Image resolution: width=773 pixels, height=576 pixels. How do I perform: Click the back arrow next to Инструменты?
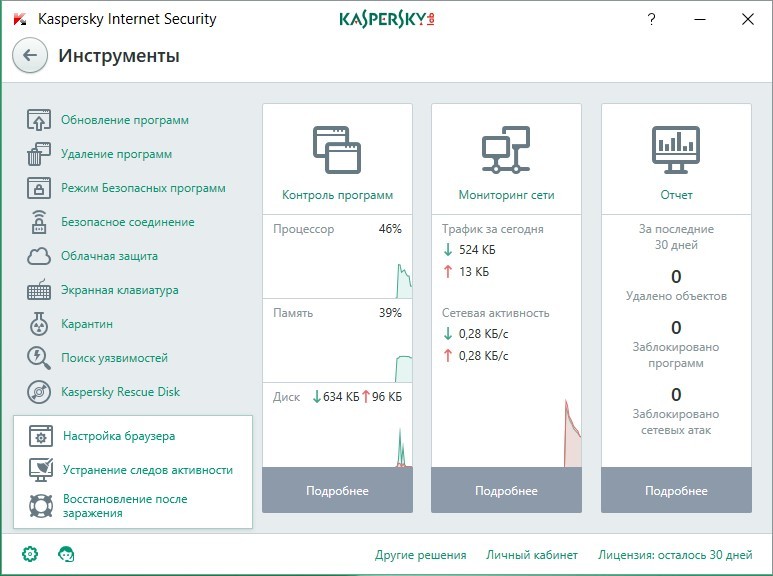[30, 56]
